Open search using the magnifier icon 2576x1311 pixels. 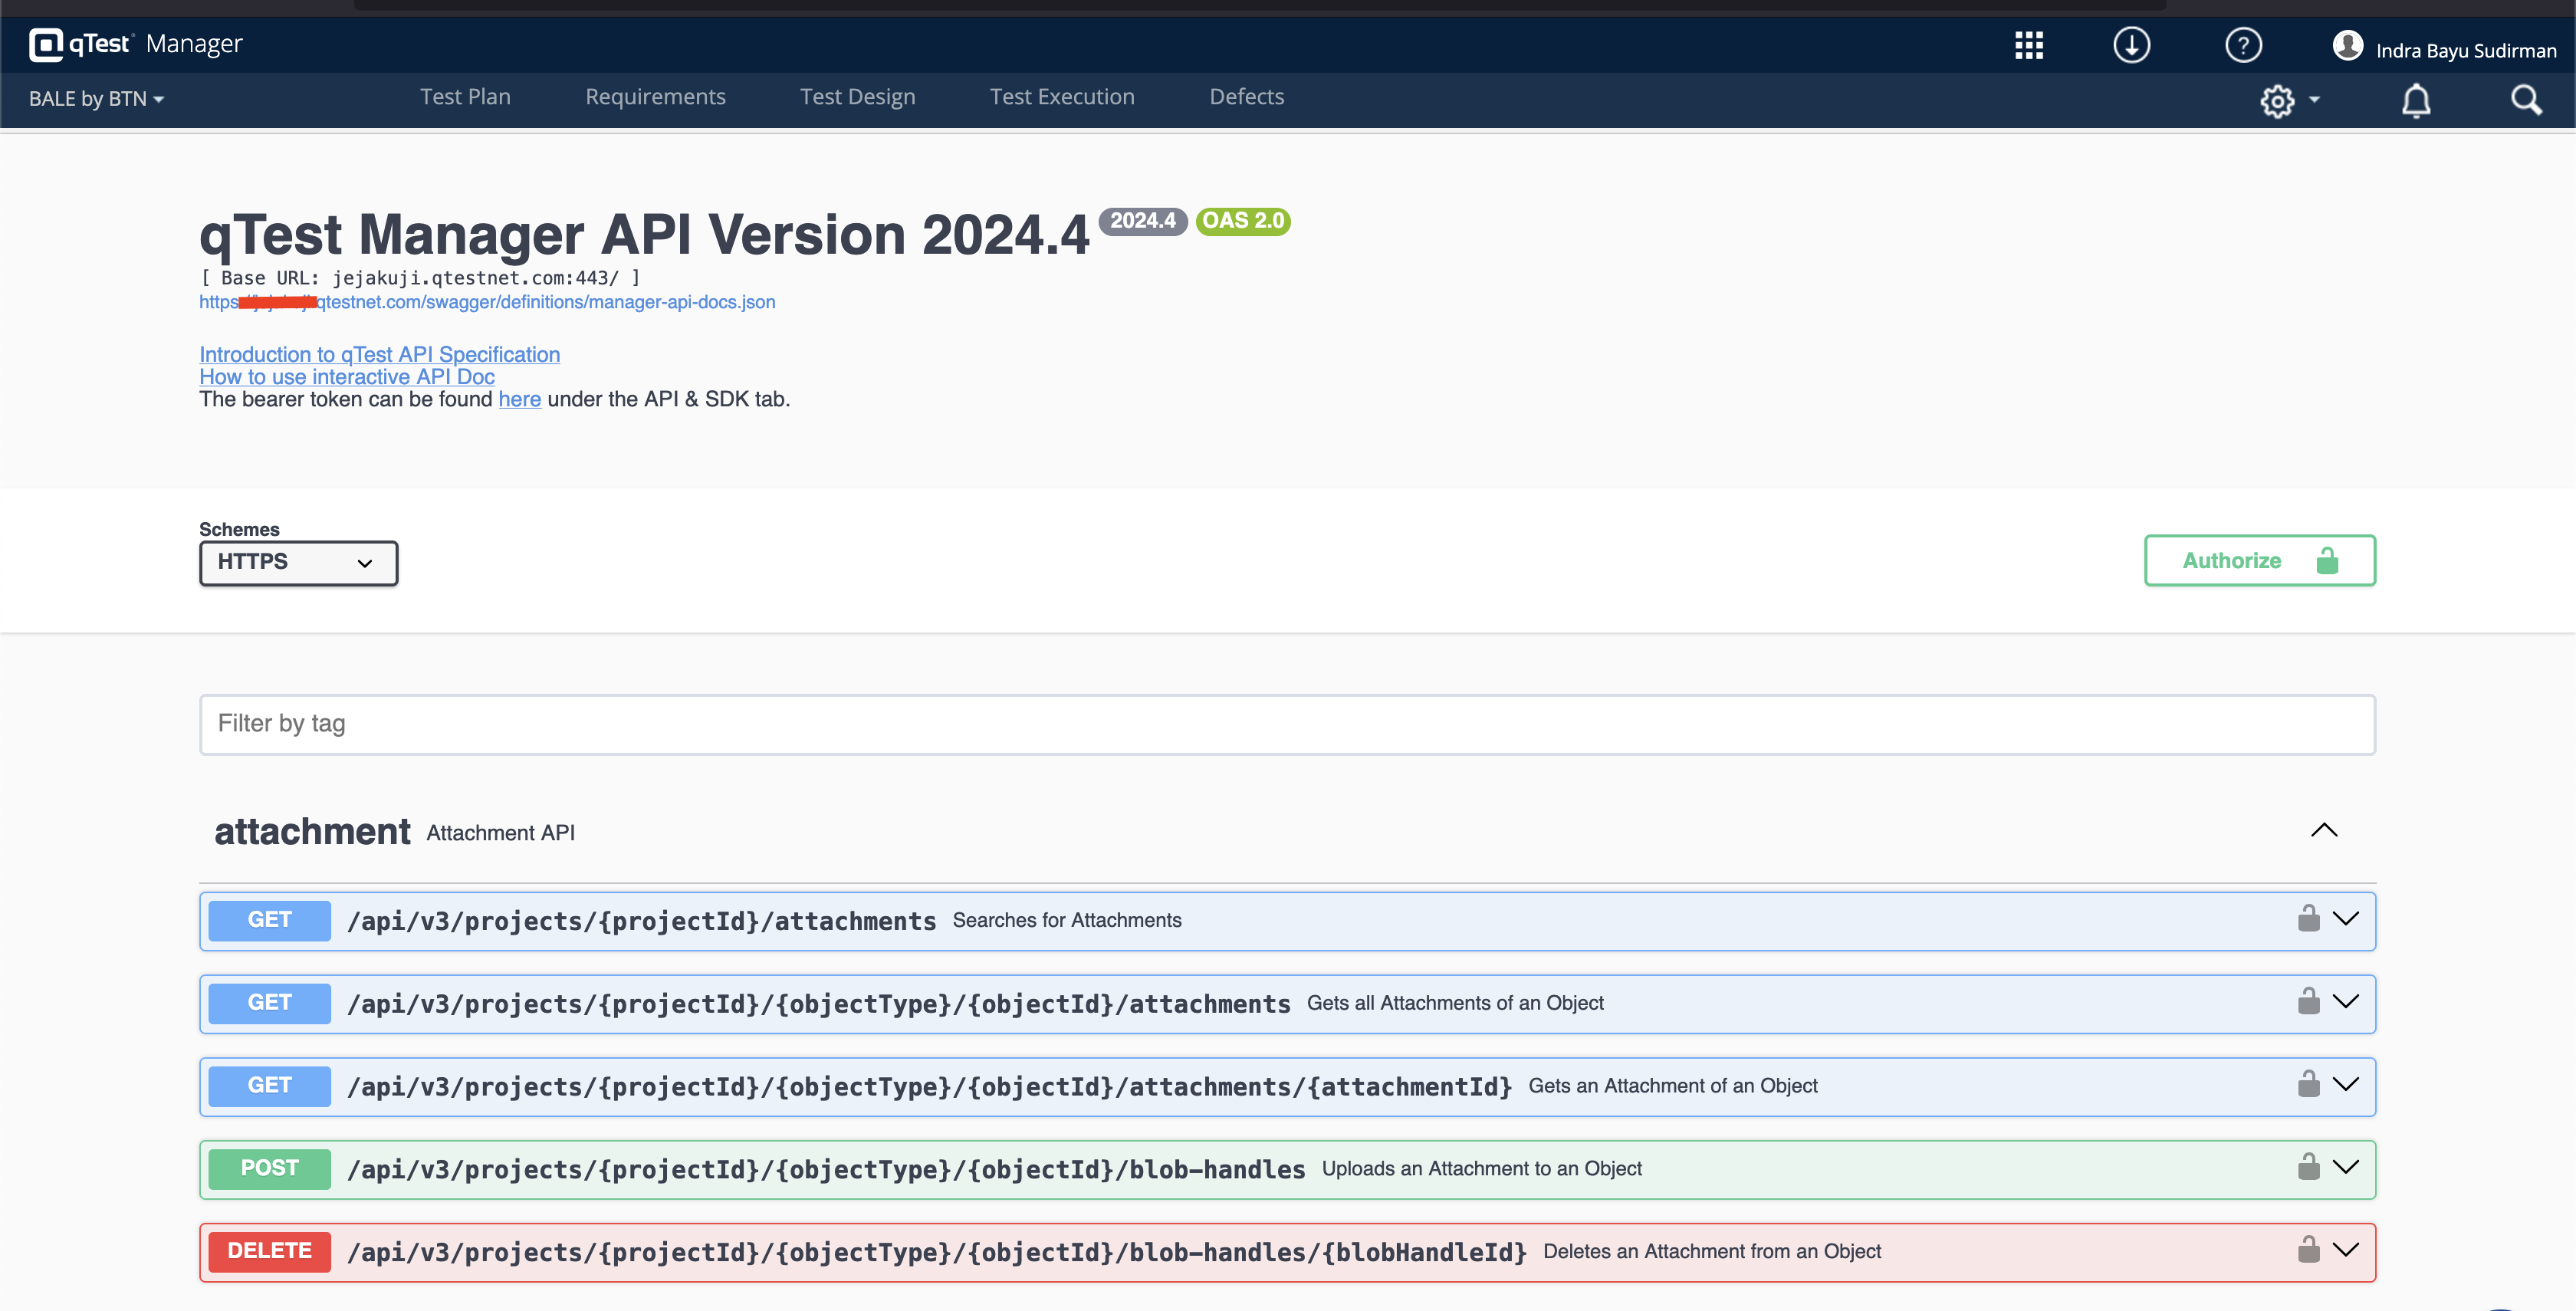click(2527, 100)
